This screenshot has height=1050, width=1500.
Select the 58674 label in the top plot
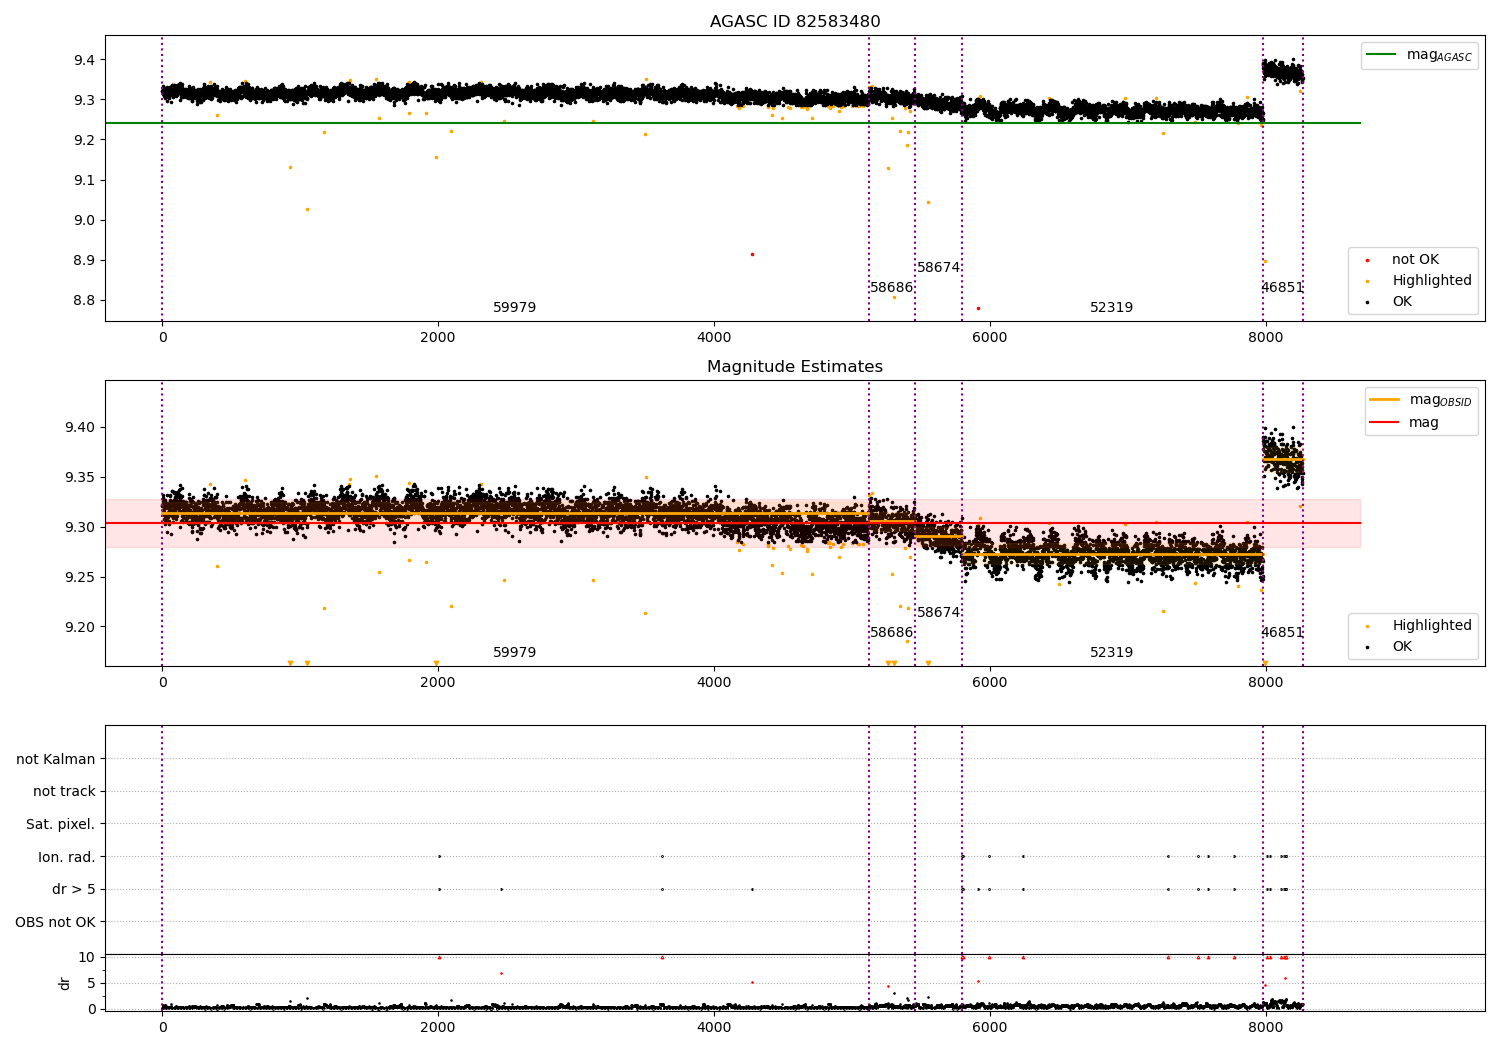(938, 268)
